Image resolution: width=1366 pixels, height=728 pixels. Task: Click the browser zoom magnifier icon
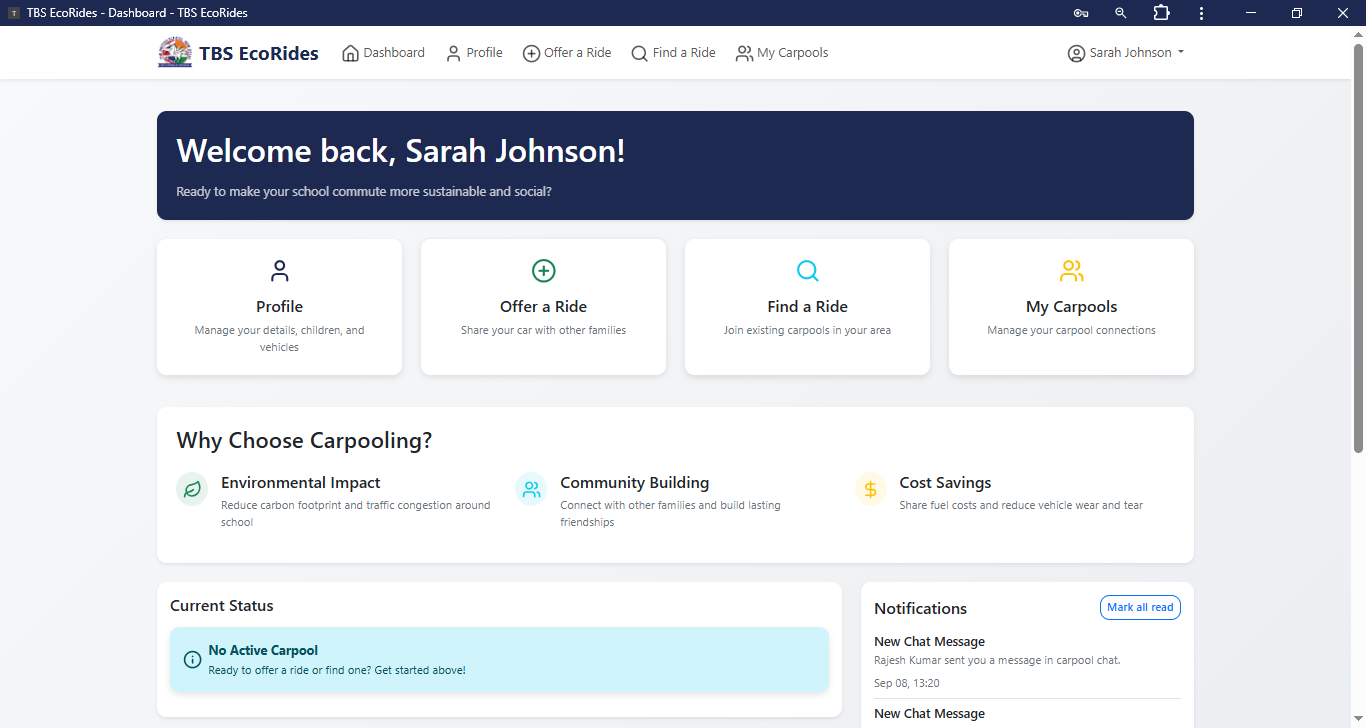1121,13
